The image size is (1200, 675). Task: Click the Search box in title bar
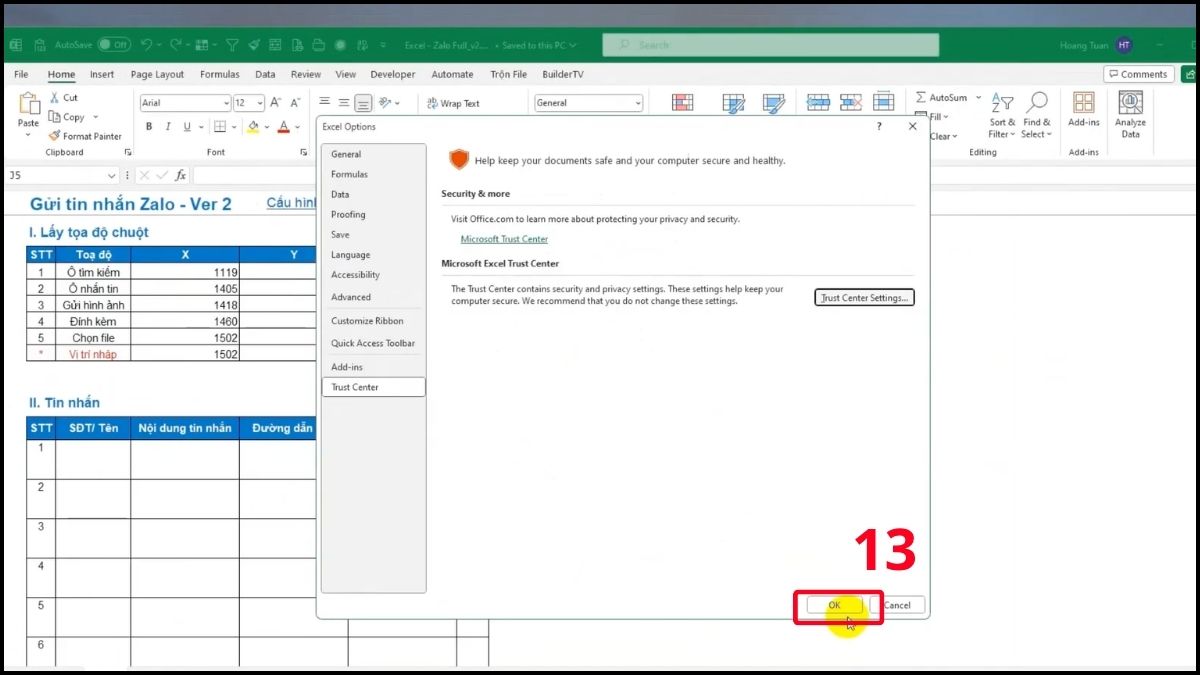(x=770, y=45)
